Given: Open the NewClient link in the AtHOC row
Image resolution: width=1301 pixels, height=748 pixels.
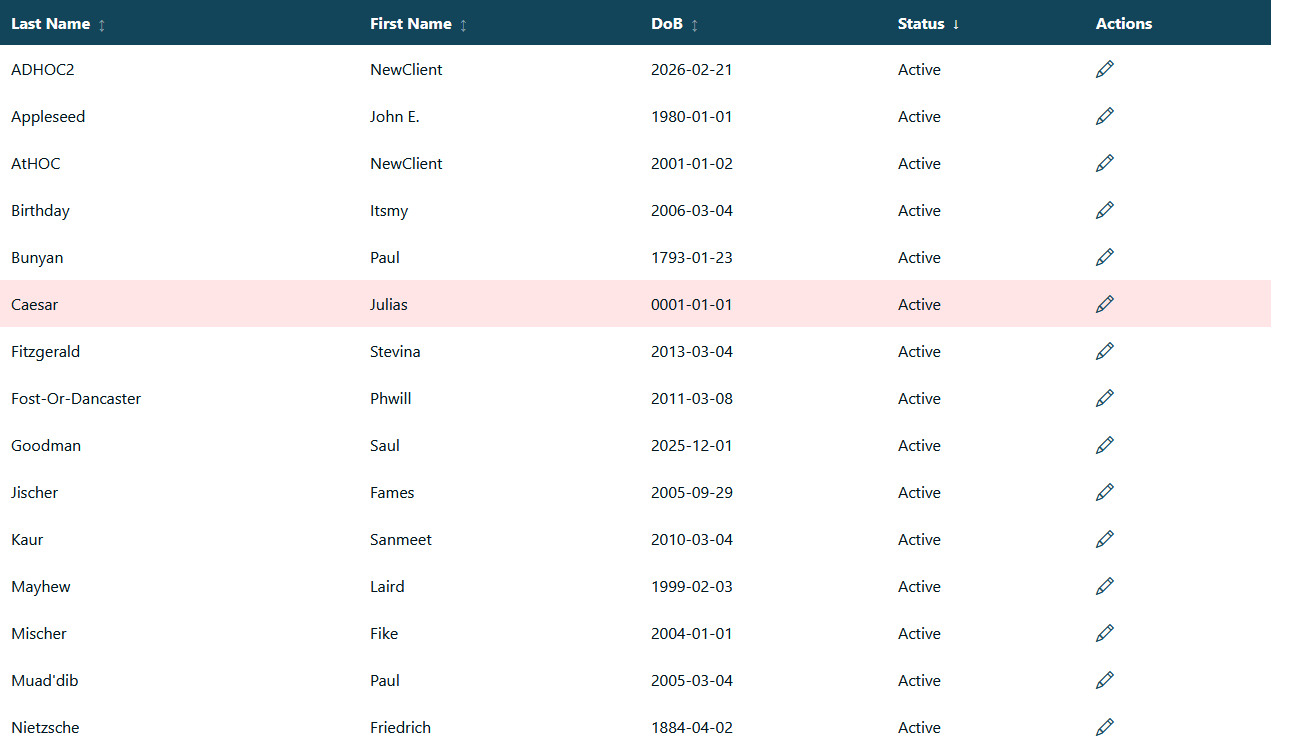Looking at the screenshot, I should tap(406, 163).
